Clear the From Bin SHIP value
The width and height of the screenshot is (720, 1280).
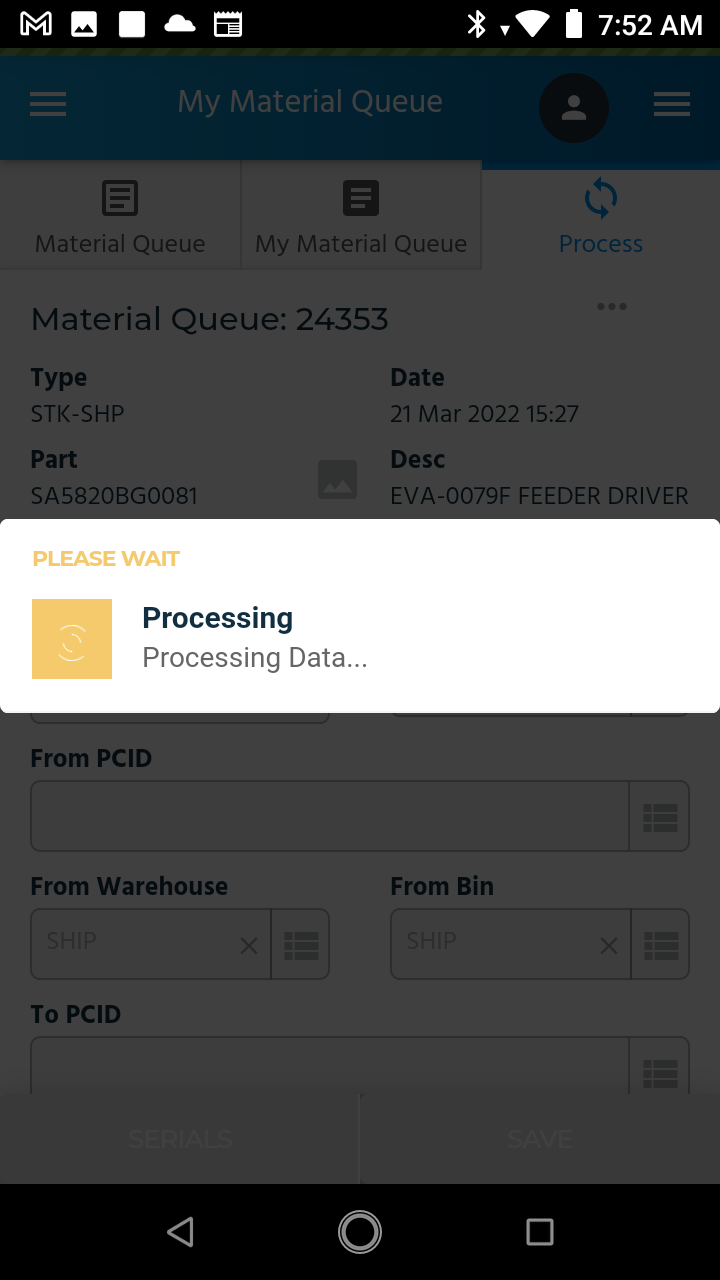pos(608,945)
